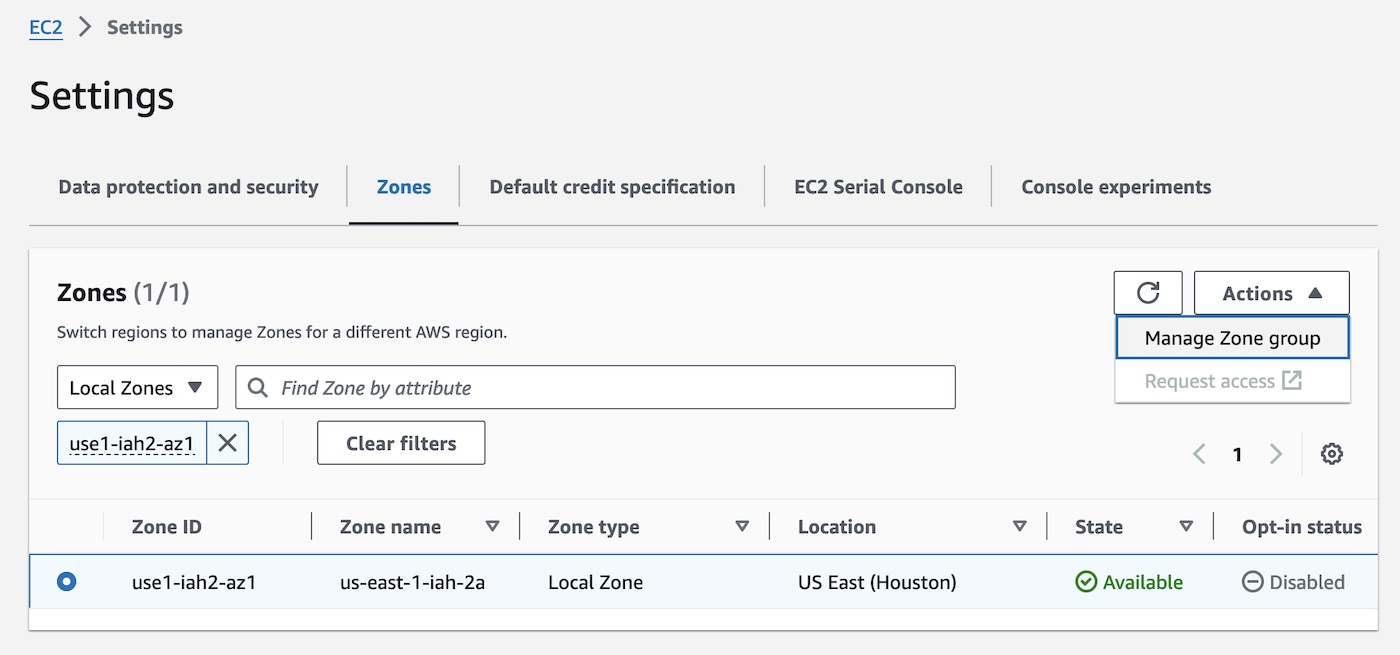Viewport: 1400px width, 655px height.
Task: Remove the use1-iah2-az1 filter with X
Action: click(227, 443)
